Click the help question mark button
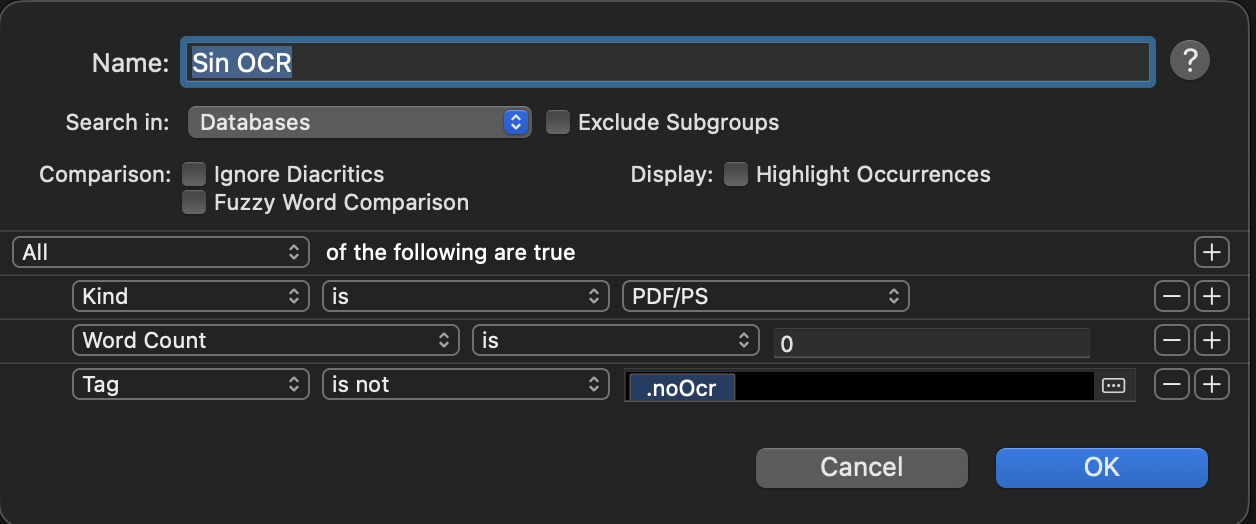The height and width of the screenshot is (524, 1256). (1189, 62)
